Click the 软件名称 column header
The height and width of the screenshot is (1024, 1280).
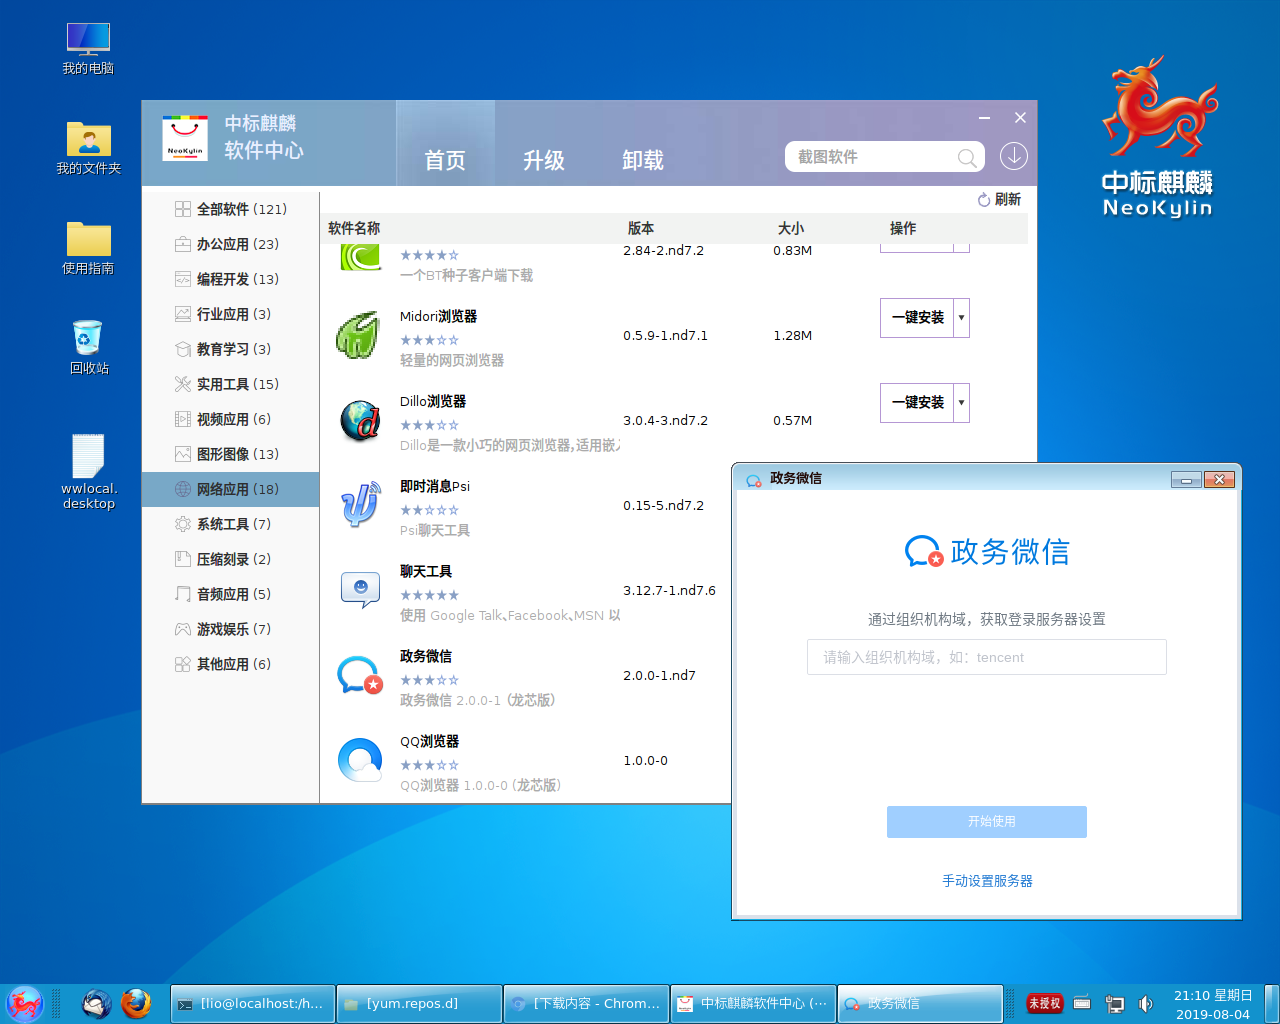click(354, 228)
